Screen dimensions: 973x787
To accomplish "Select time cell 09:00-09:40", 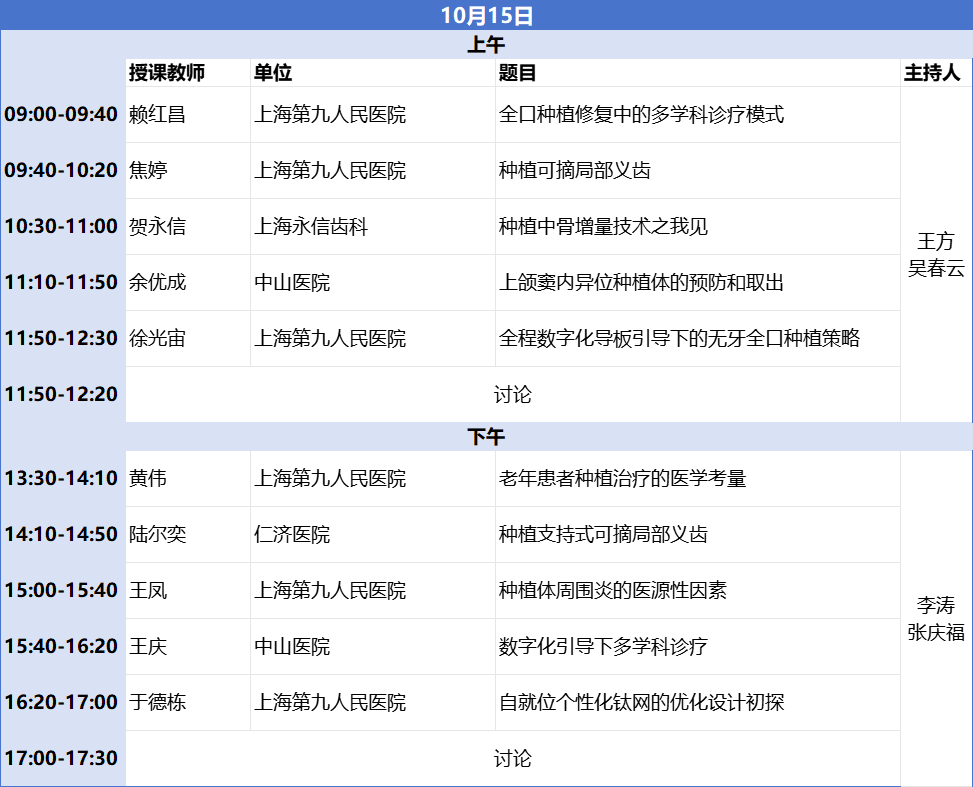I will [x=61, y=114].
